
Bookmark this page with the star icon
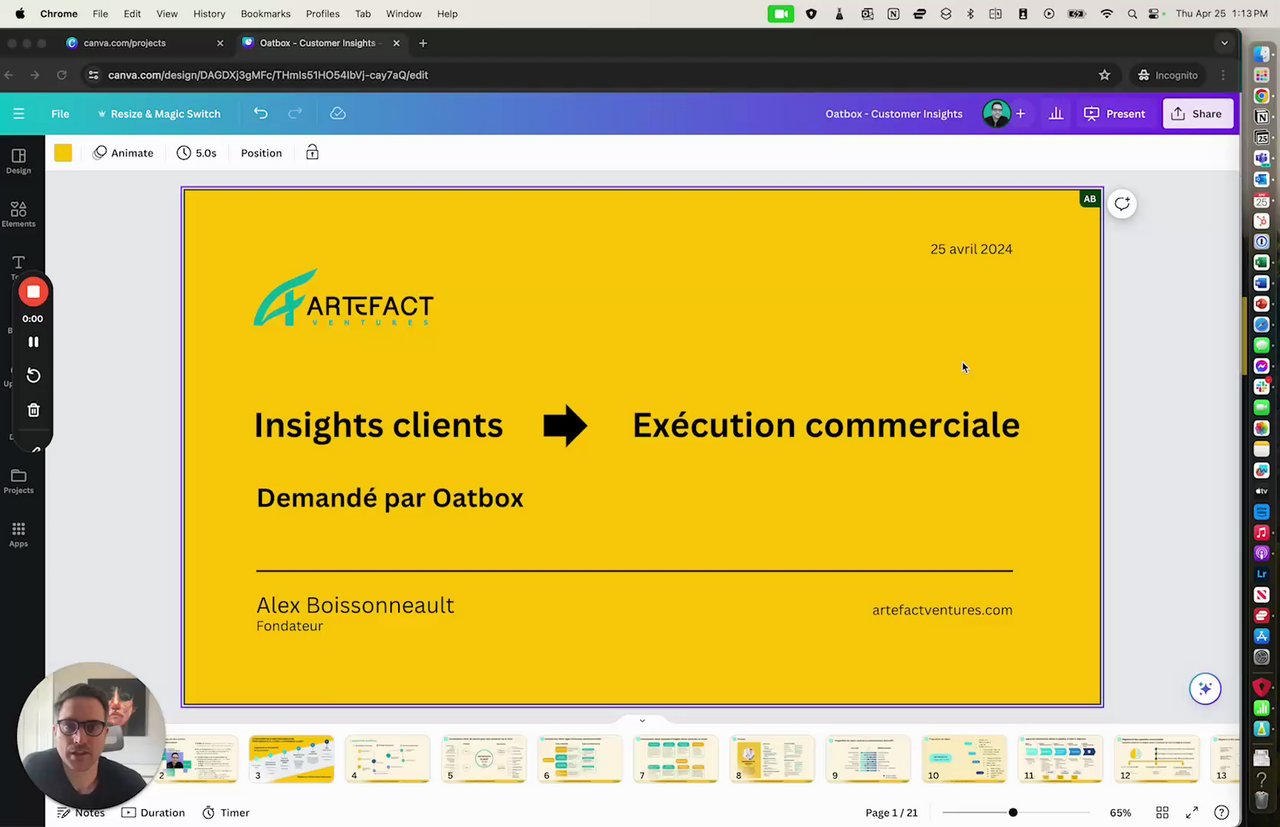[x=1104, y=75]
